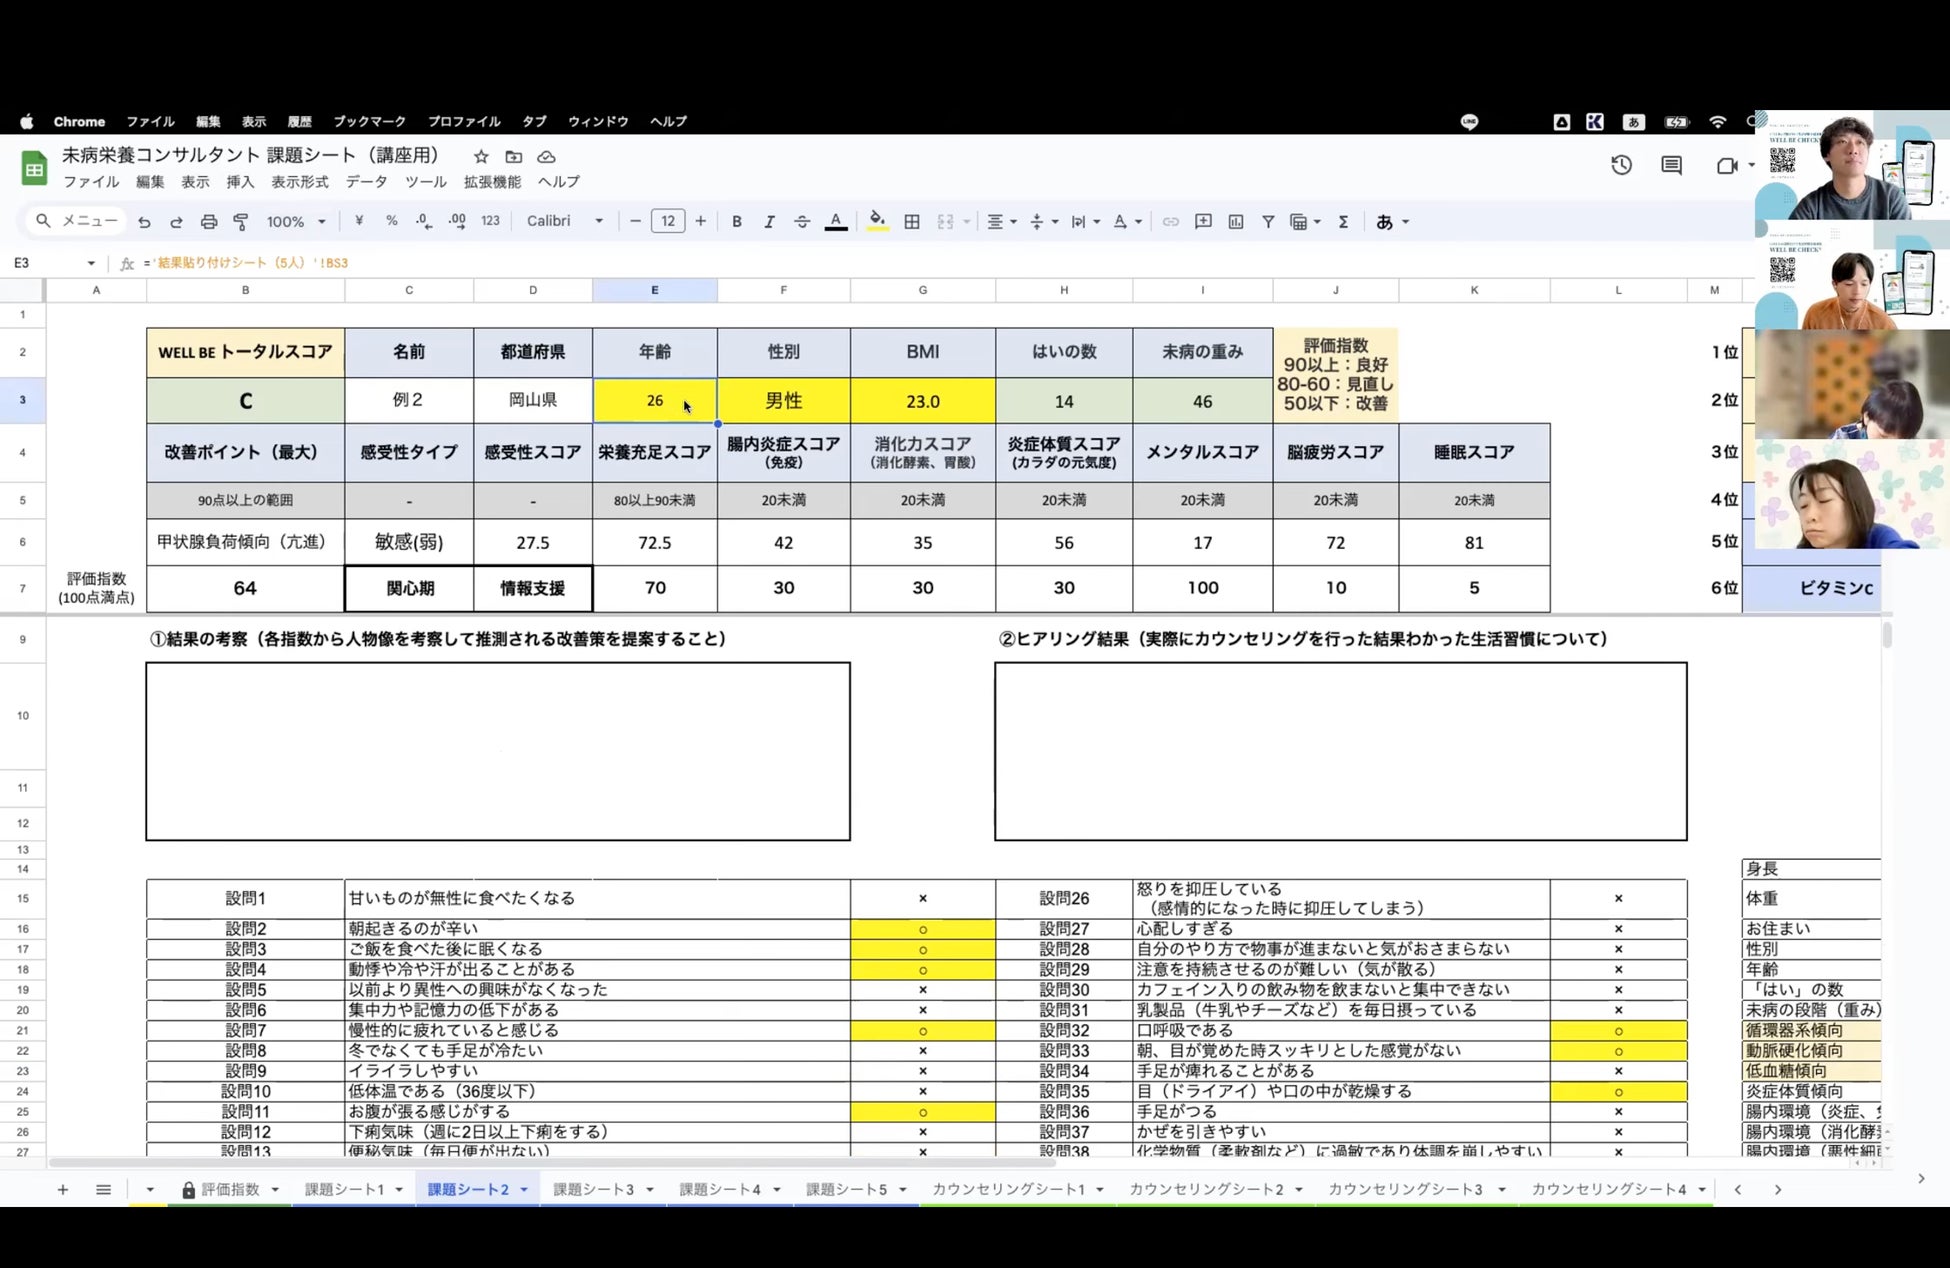
Task: Toggle italic formatting
Action: click(x=769, y=222)
